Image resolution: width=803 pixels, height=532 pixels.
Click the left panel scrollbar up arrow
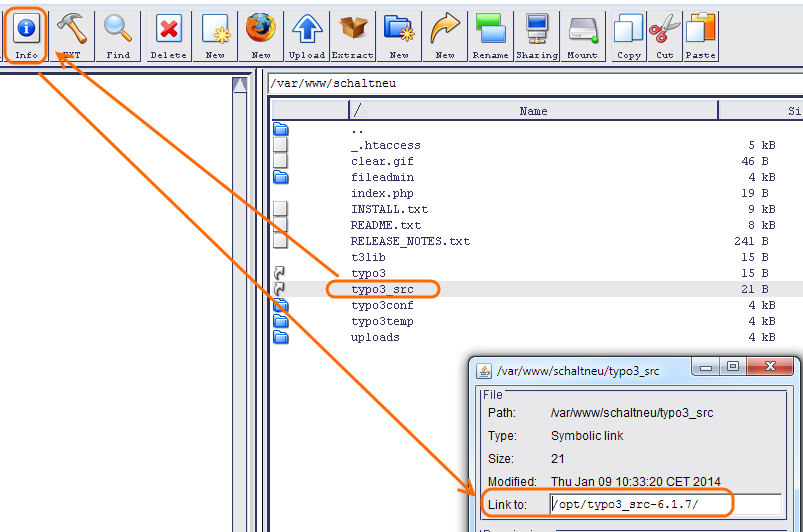pyautogui.click(x=240, y=86)
